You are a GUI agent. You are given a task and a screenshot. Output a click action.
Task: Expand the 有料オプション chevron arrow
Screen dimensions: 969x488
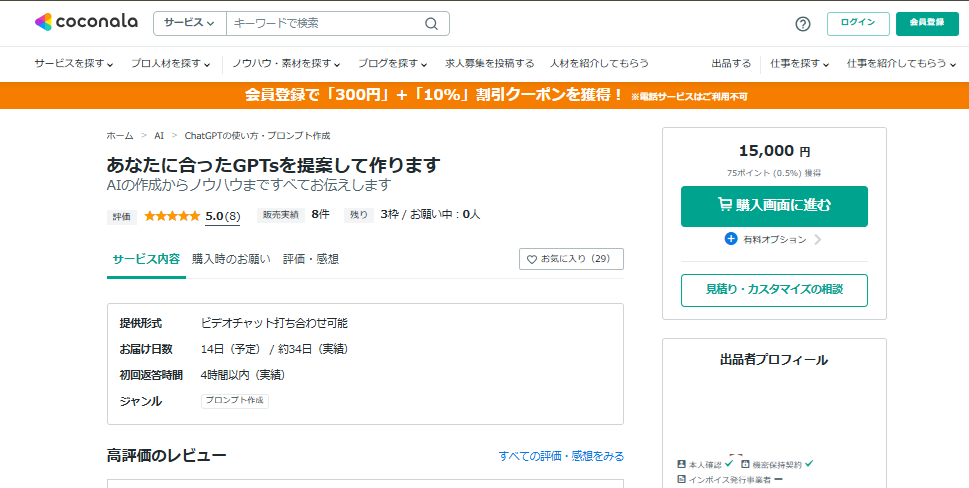coord(818,240)
